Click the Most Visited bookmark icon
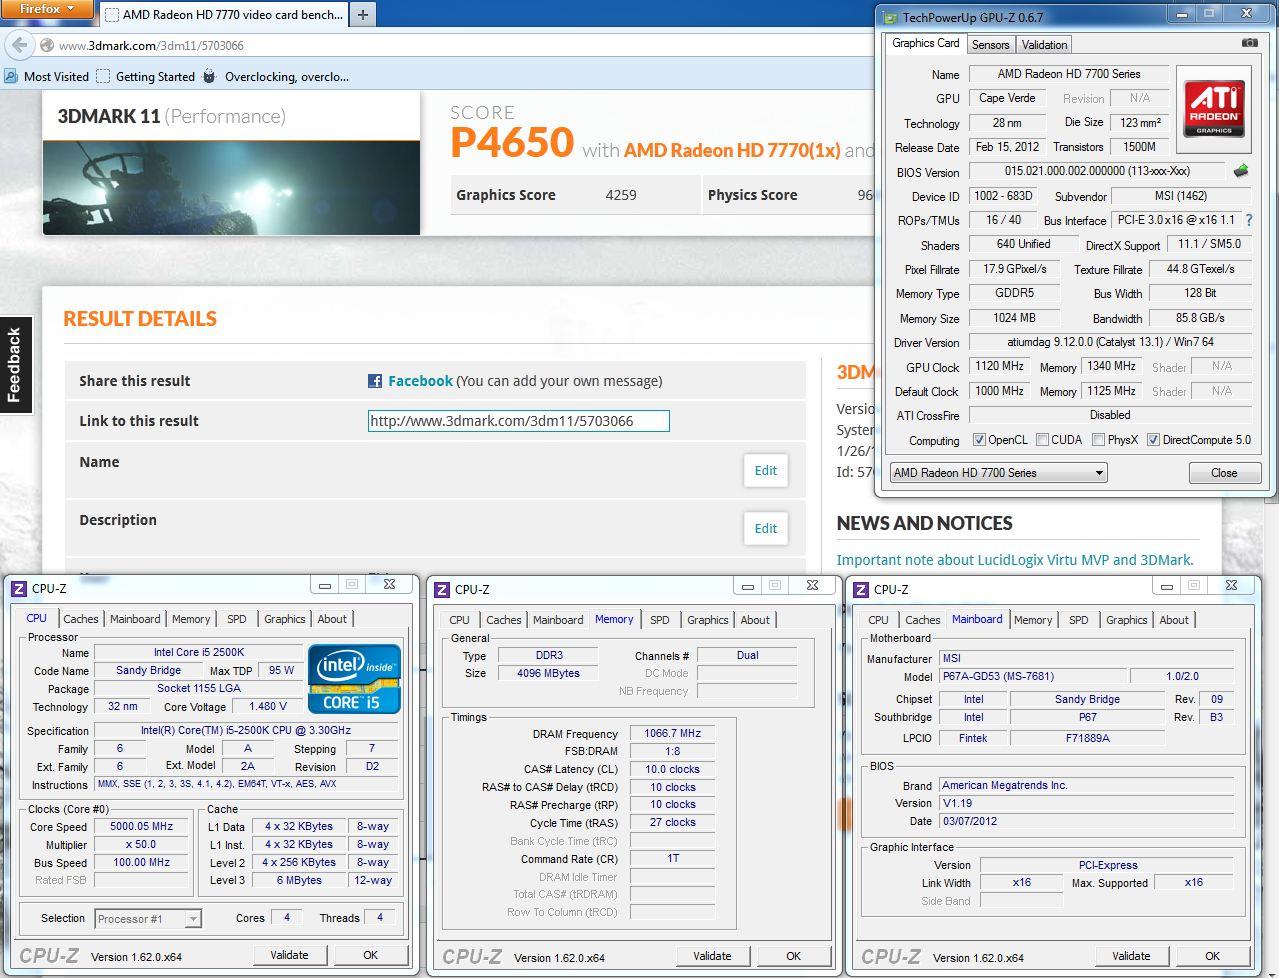This screenshot has width=1279, height=978. click(x=11, y=76)
